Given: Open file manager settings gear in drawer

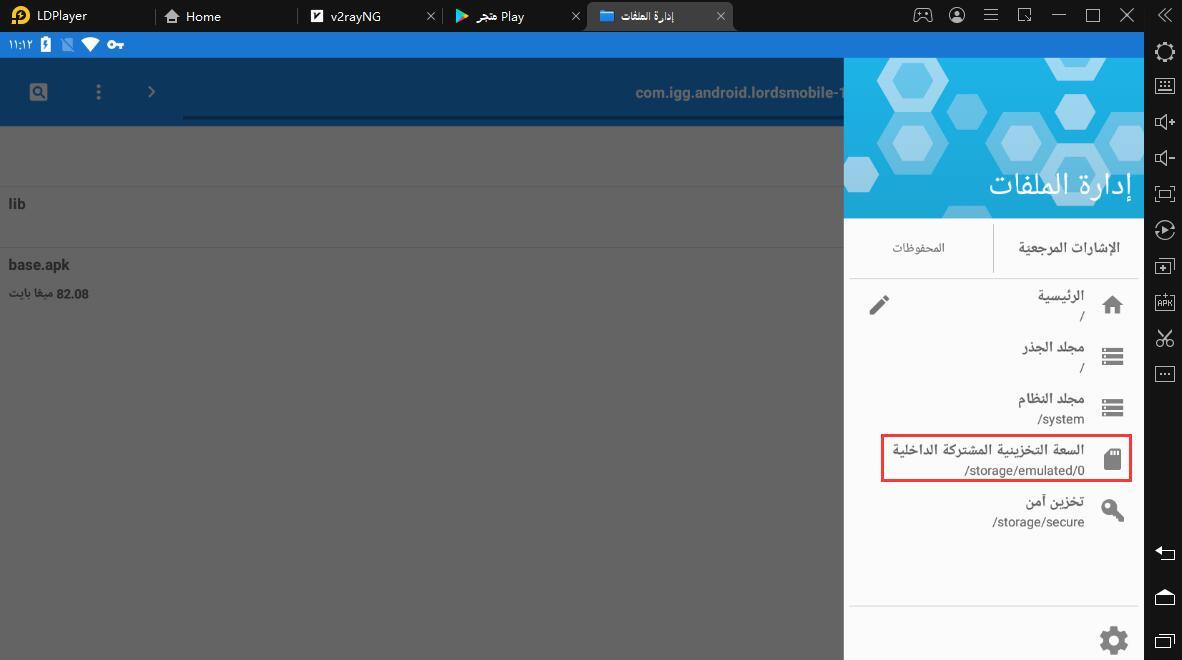Looking at the screenshot, I should point(1113,640).
